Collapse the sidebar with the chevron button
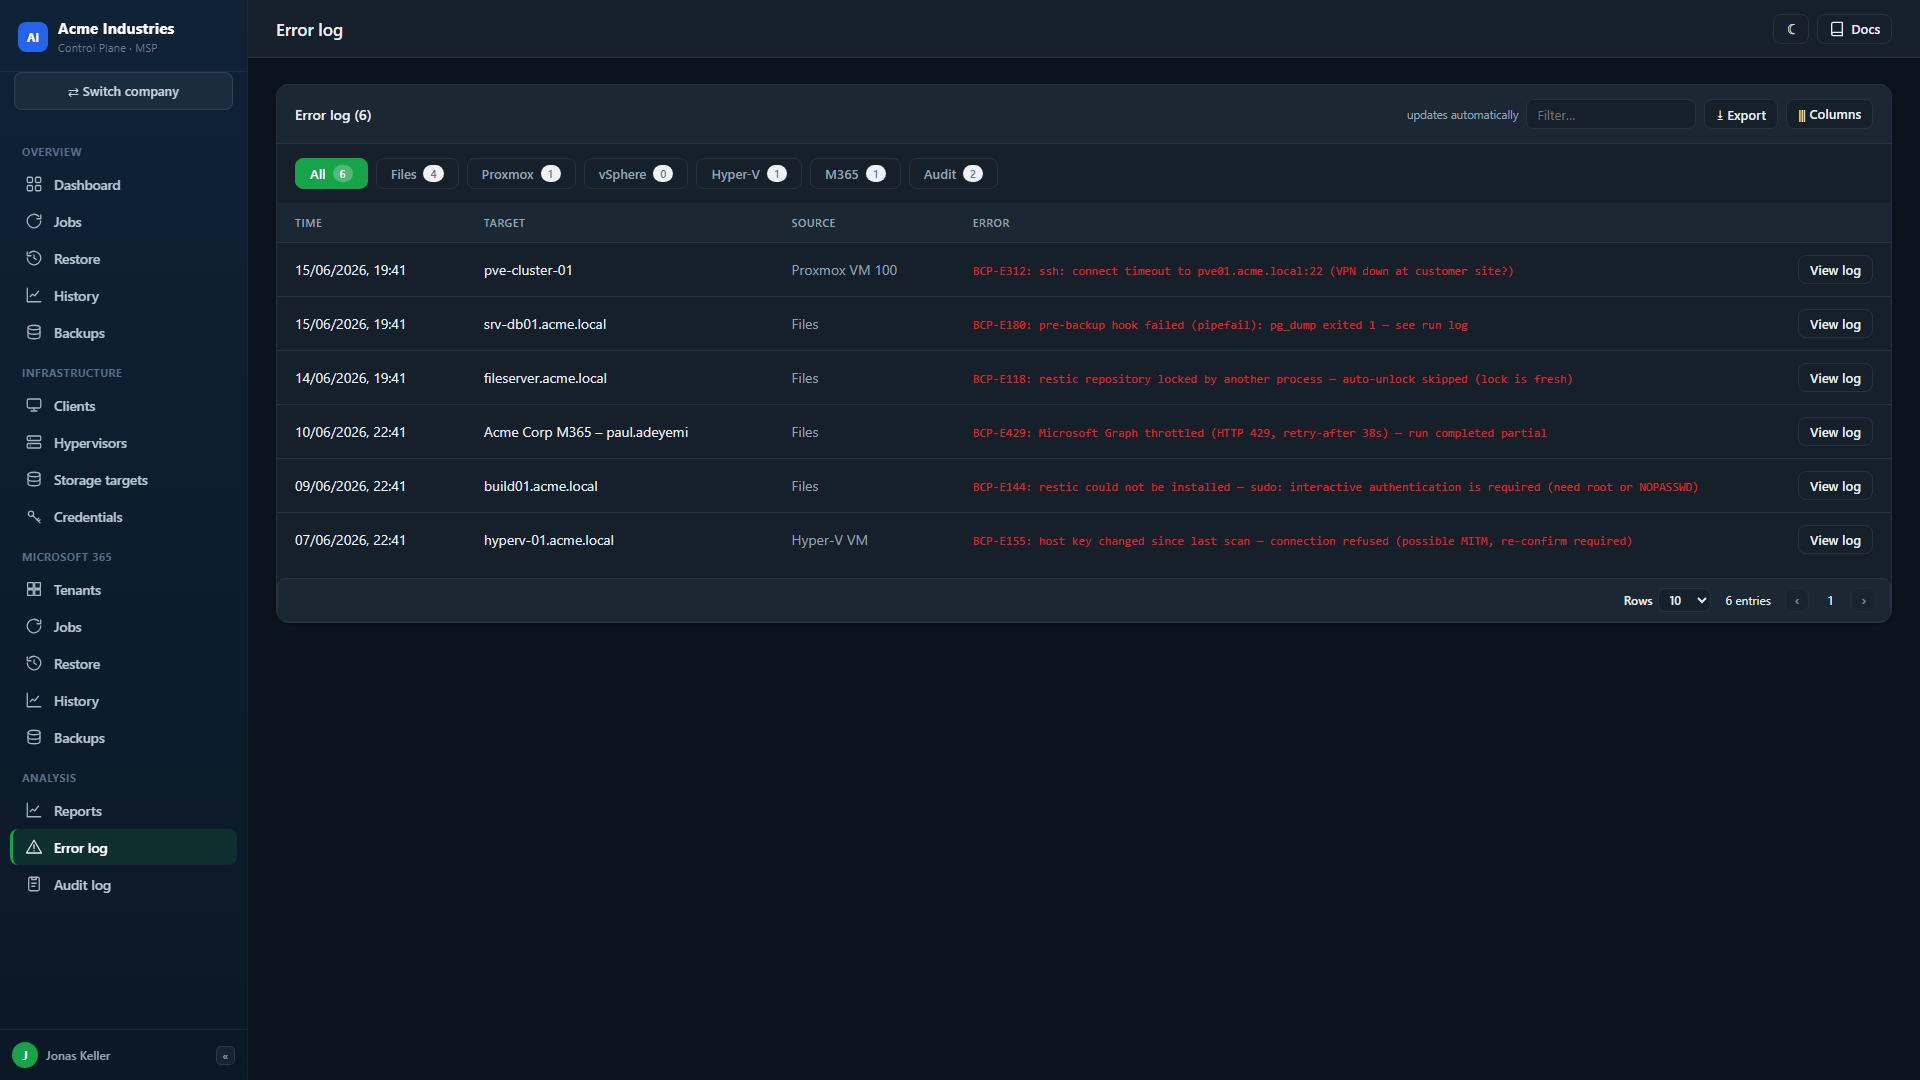The width and height of the screenshot is (1920, 1080). (225, 1056)
